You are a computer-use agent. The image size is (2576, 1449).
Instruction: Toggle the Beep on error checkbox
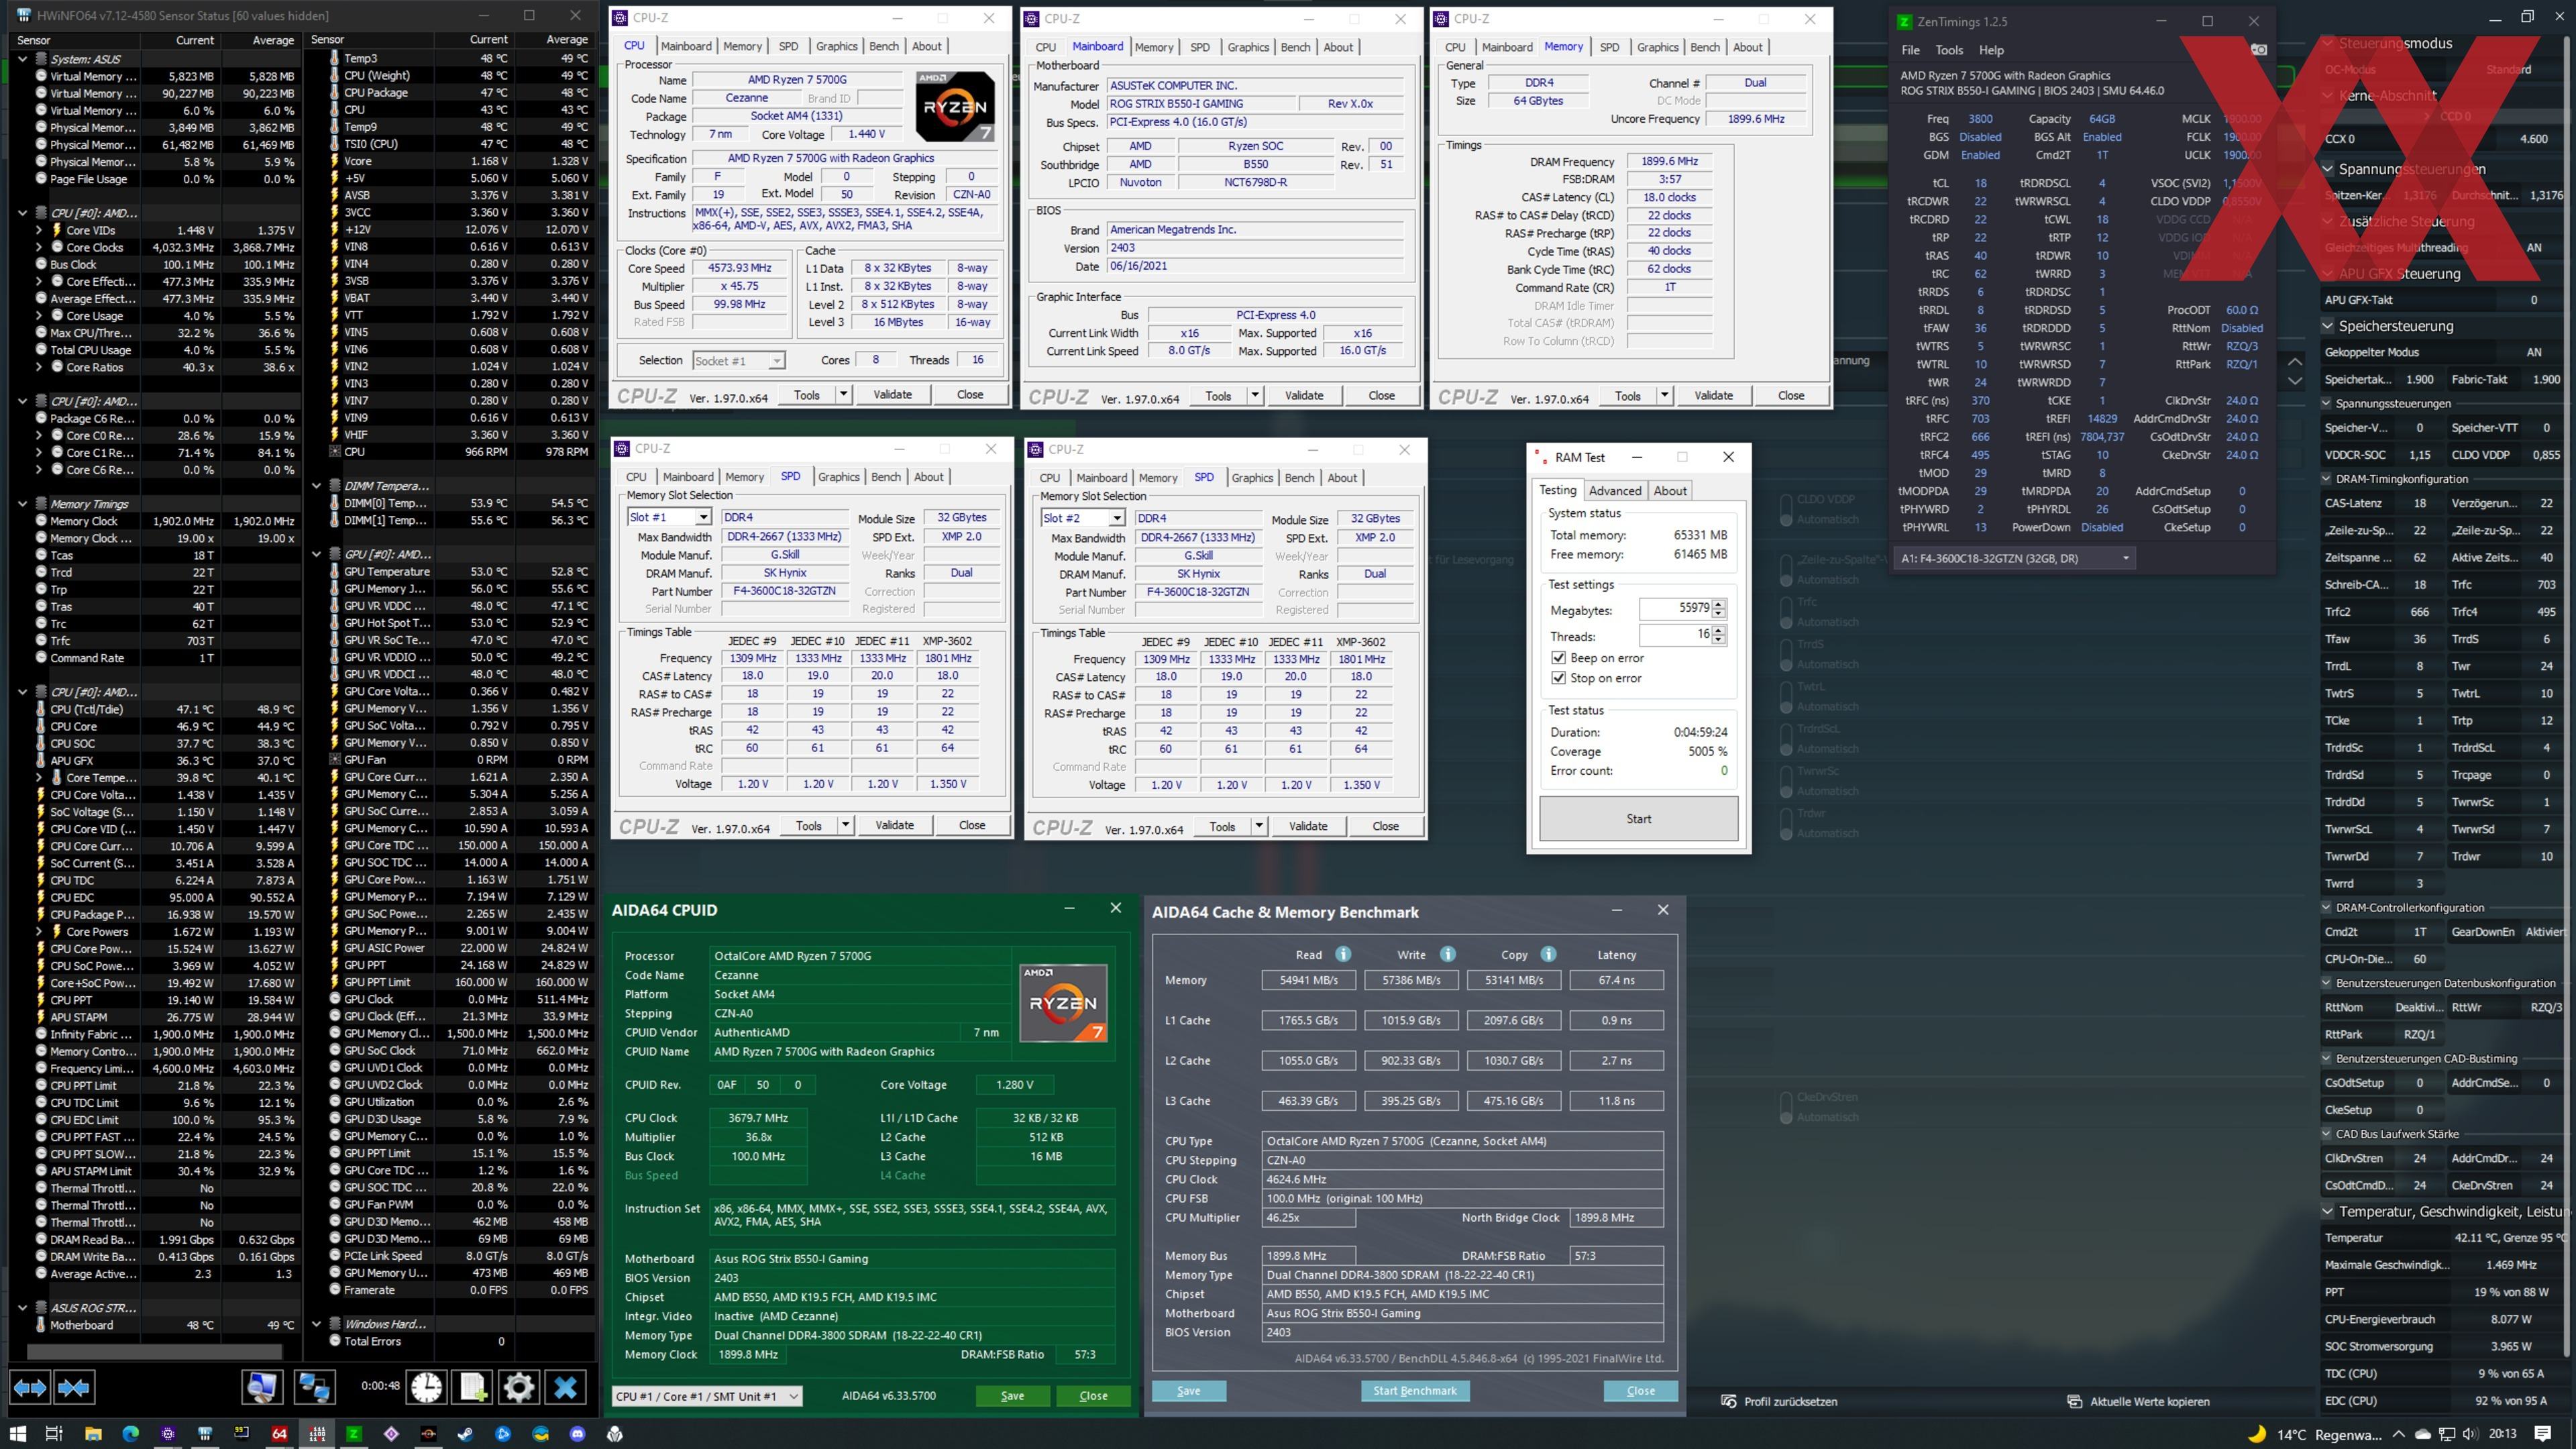(1558, 658)
